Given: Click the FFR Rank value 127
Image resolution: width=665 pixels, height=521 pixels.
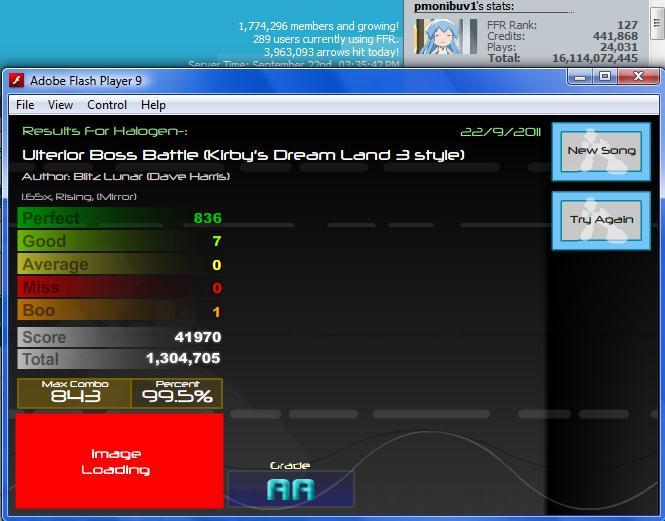Looking at the screenshot, I should [627, 25].
